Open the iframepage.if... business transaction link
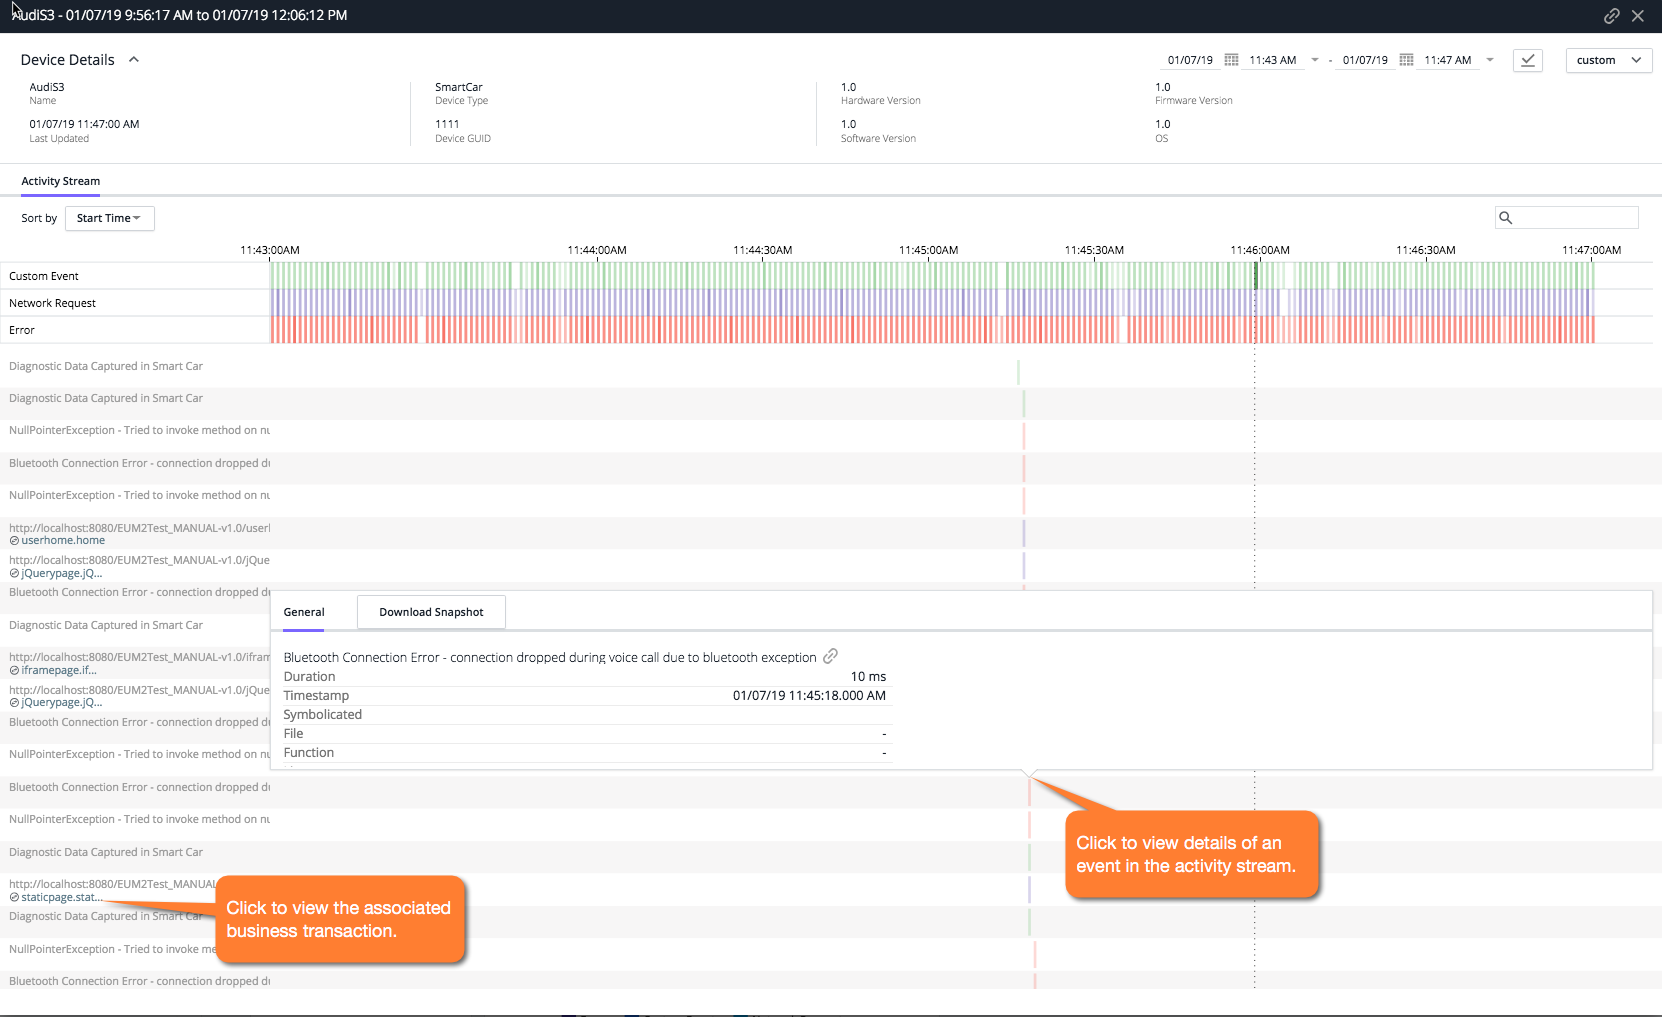 (x=59, y=671)
